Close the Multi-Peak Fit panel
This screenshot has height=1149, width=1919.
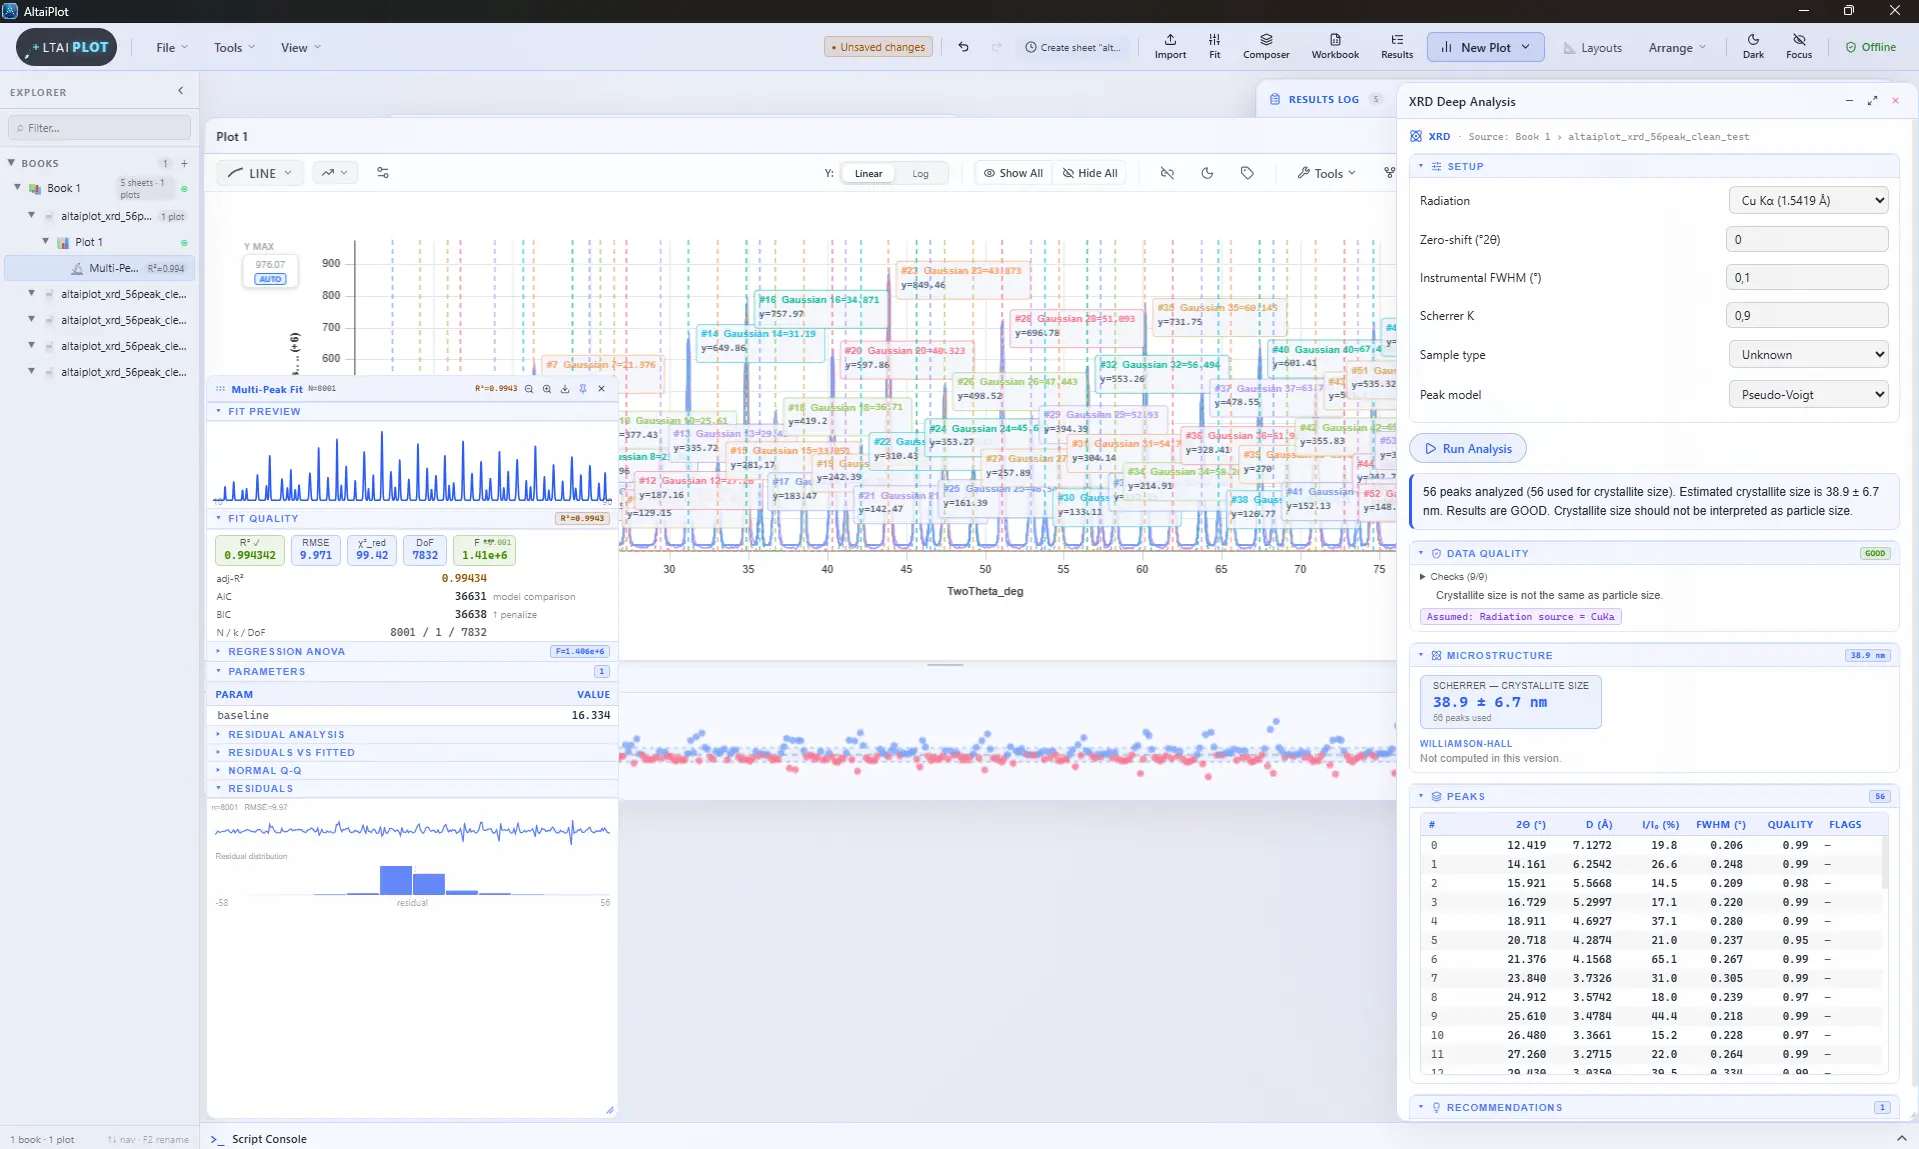[601, 389]
